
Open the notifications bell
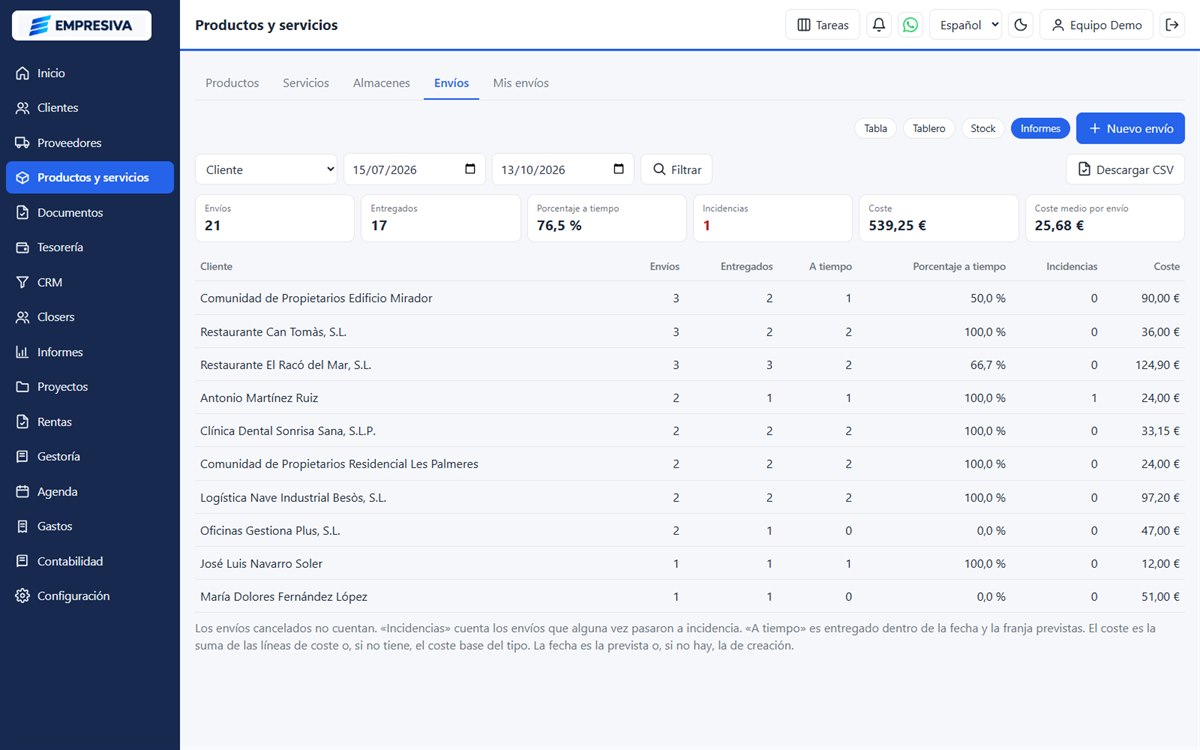pyautogui.click(x=879, y=25)
